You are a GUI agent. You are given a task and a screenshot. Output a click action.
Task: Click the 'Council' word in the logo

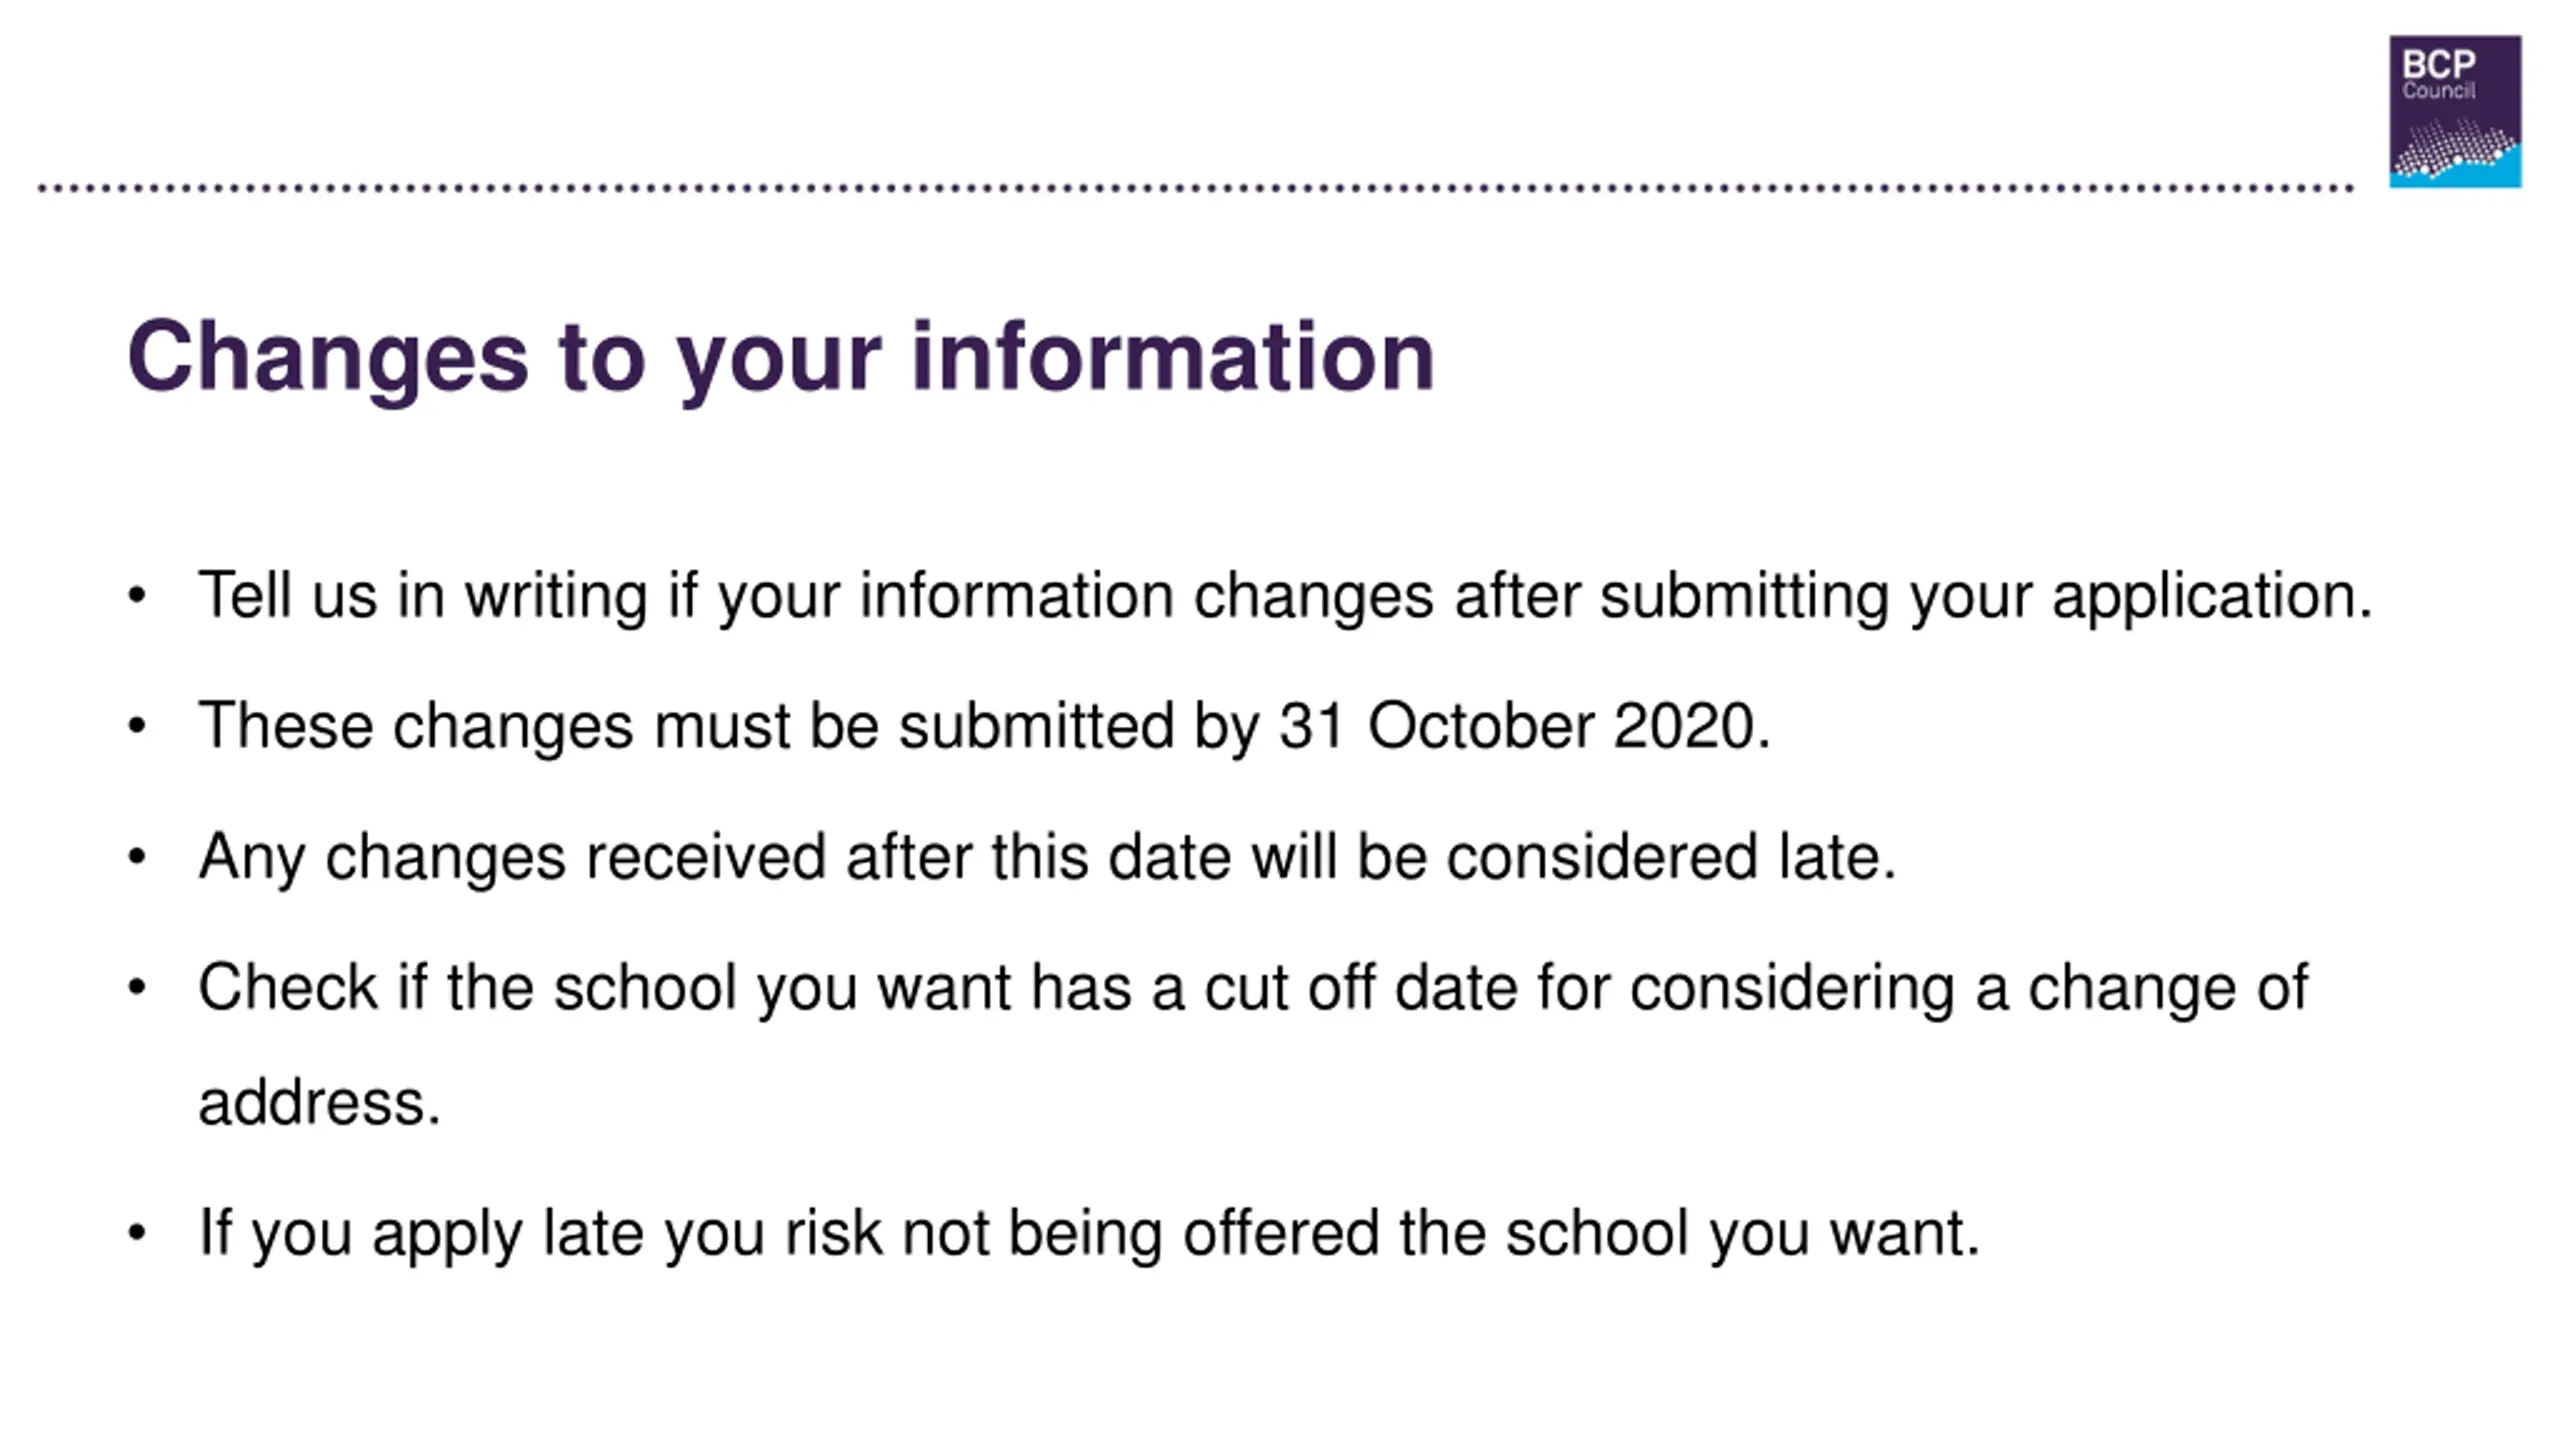pyautogui.click(x=2438, y=91)
